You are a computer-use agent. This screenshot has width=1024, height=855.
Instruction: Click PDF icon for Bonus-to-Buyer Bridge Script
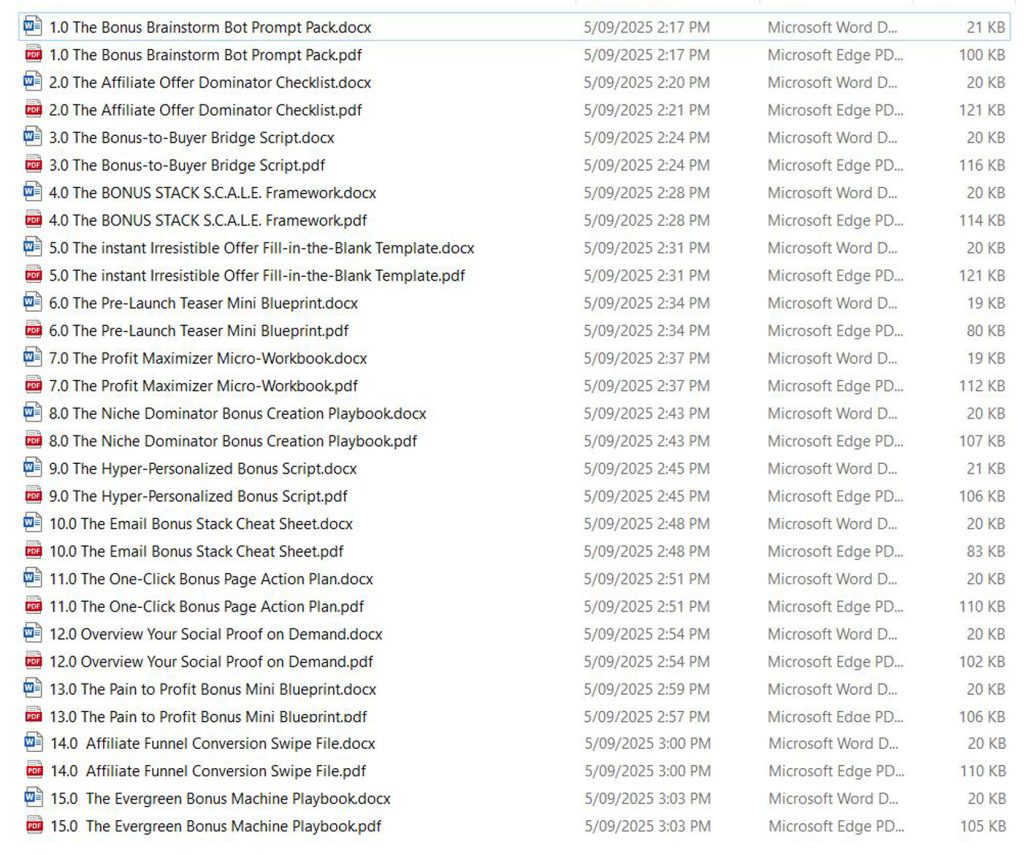coord(33,165)
